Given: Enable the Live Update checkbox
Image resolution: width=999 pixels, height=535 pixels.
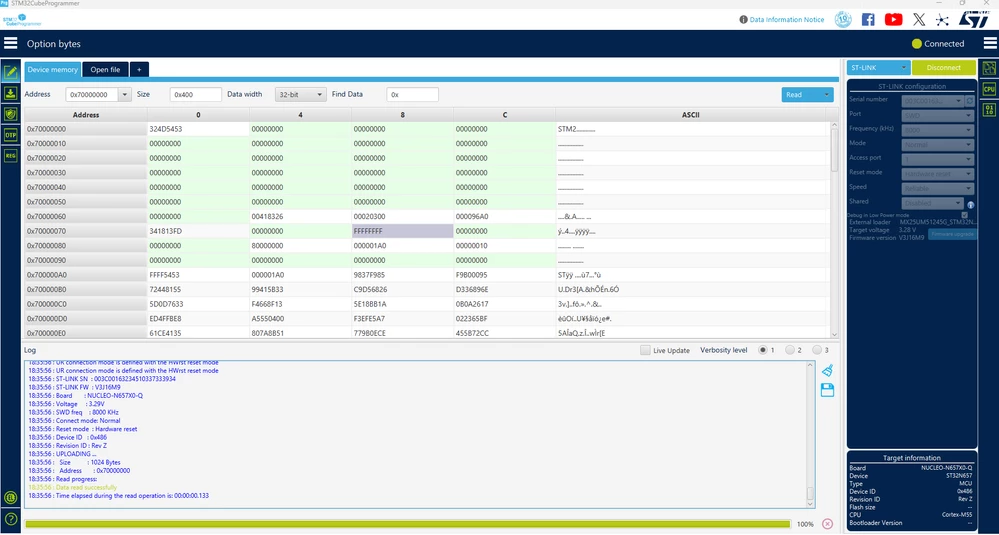Looking at the screenshot, I should [x=645, y=350].
